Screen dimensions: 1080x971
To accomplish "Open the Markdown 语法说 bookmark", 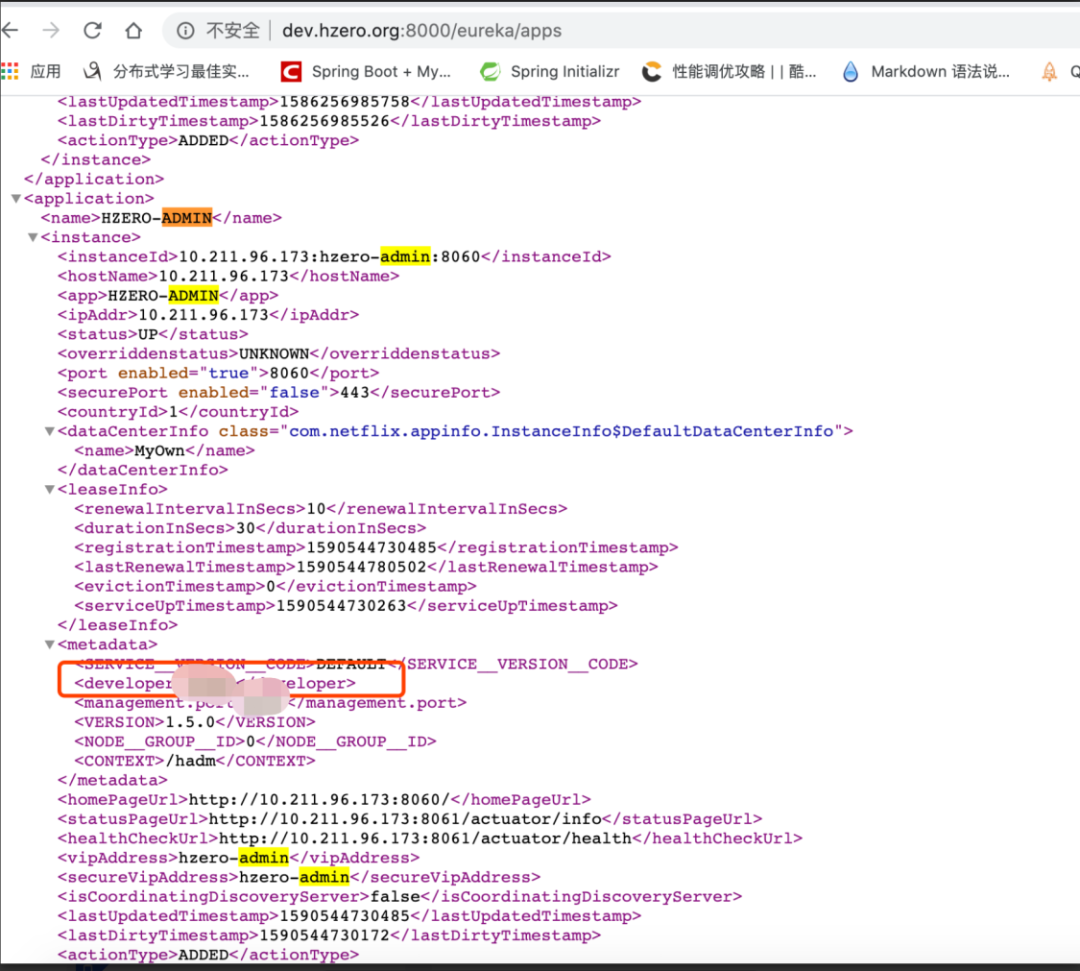I will coord(926,71).
